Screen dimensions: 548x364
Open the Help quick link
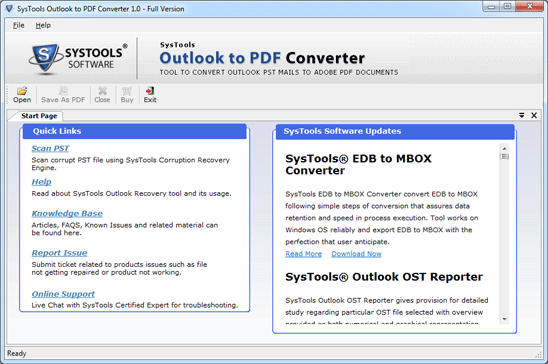[41, 182]
